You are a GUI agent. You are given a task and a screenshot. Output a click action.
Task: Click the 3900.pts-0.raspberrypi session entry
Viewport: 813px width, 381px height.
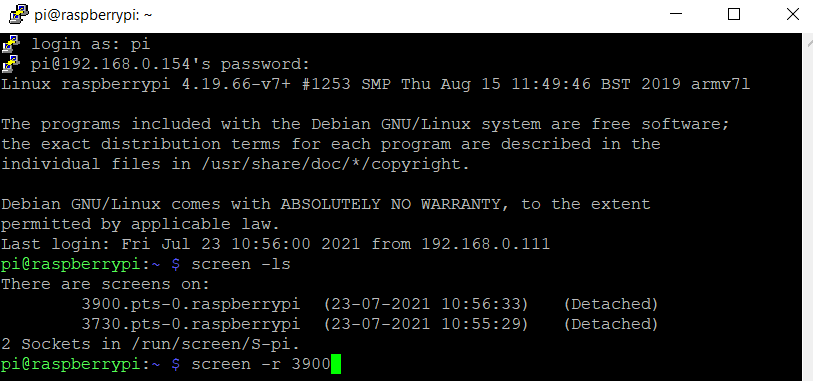(191, 304)
